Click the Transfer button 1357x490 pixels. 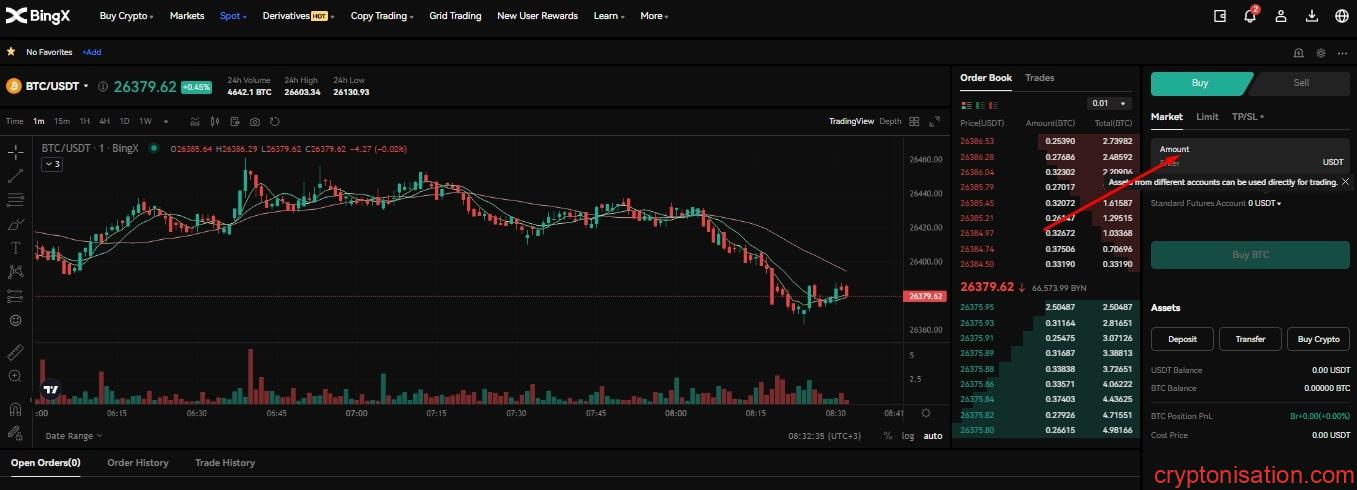(x=1250, y=339)
